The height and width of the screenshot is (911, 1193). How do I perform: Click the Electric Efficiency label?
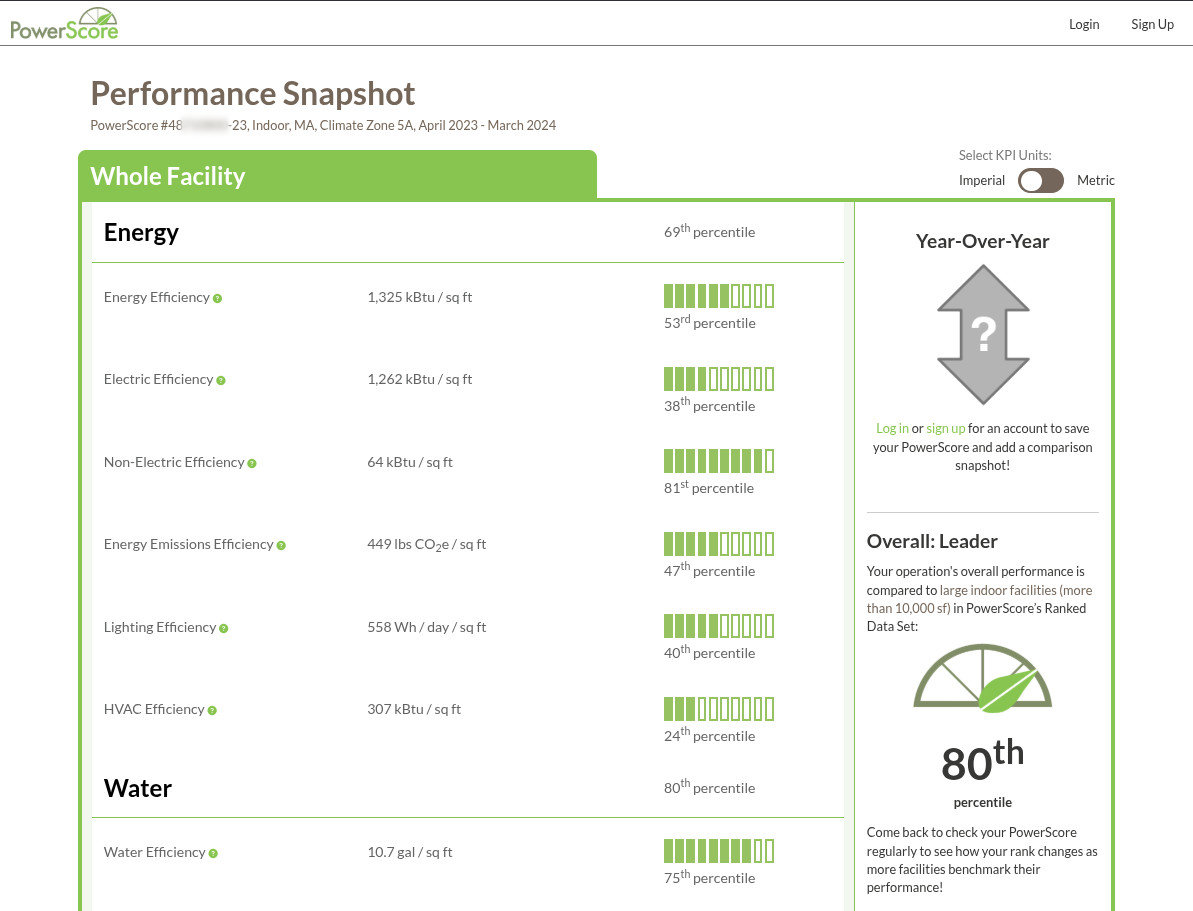158,379
